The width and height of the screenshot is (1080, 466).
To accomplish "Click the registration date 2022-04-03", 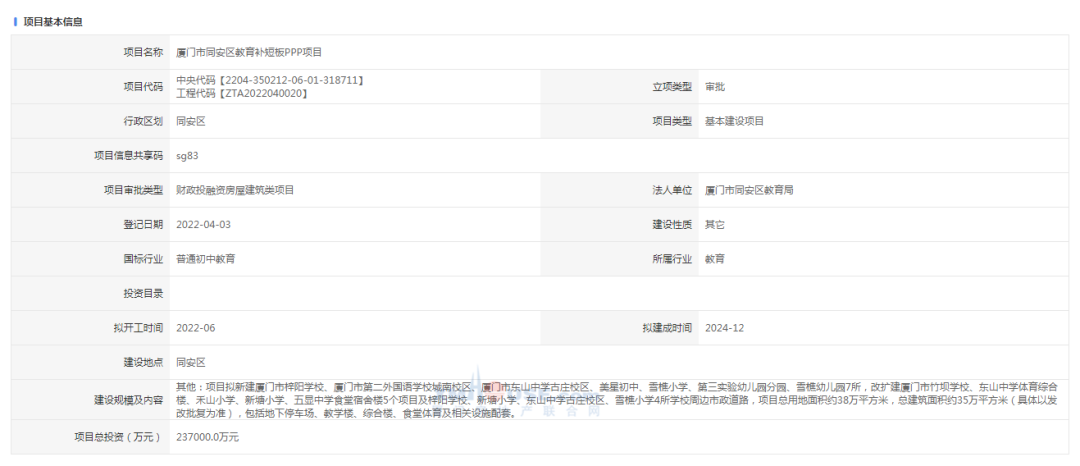I will [203, 225].
